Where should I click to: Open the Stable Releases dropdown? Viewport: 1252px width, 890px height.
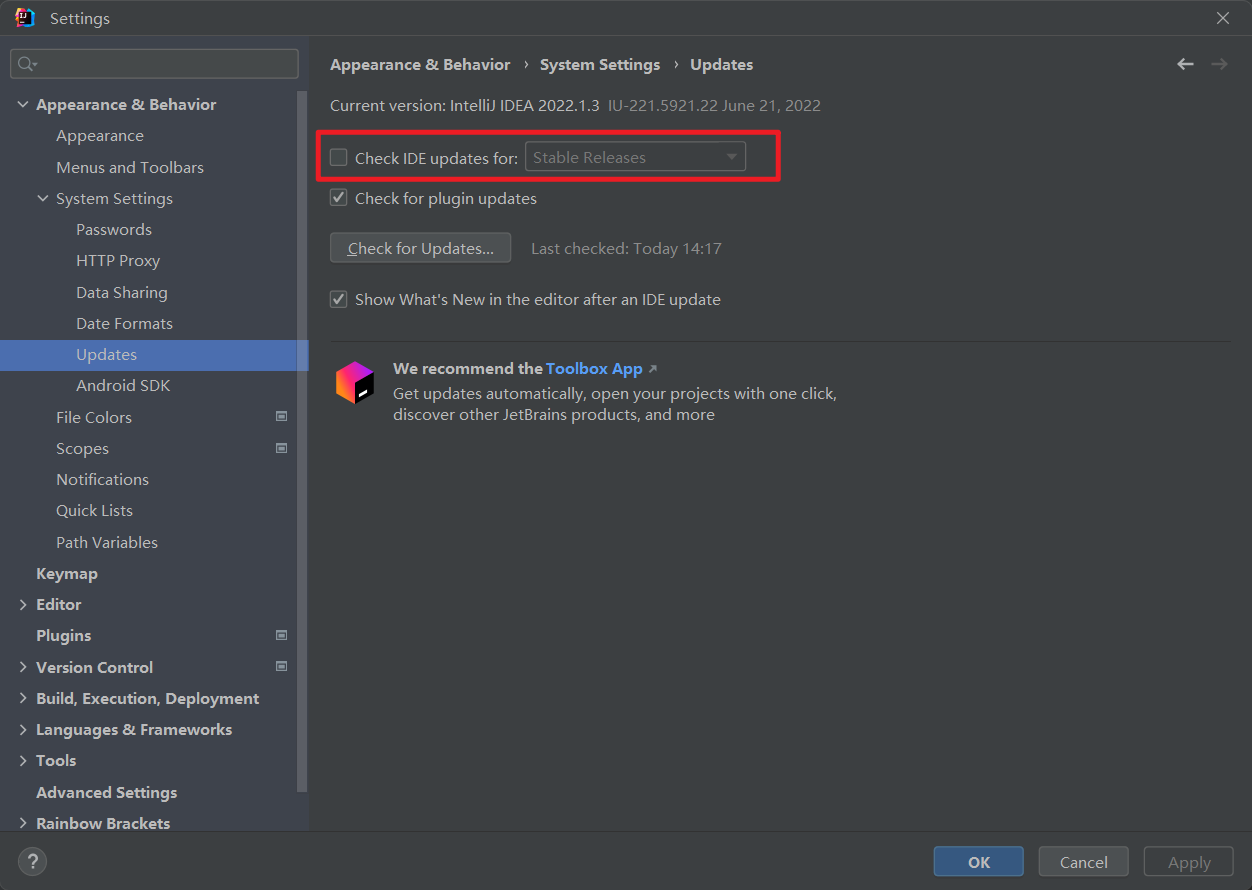tap(635, 157)
